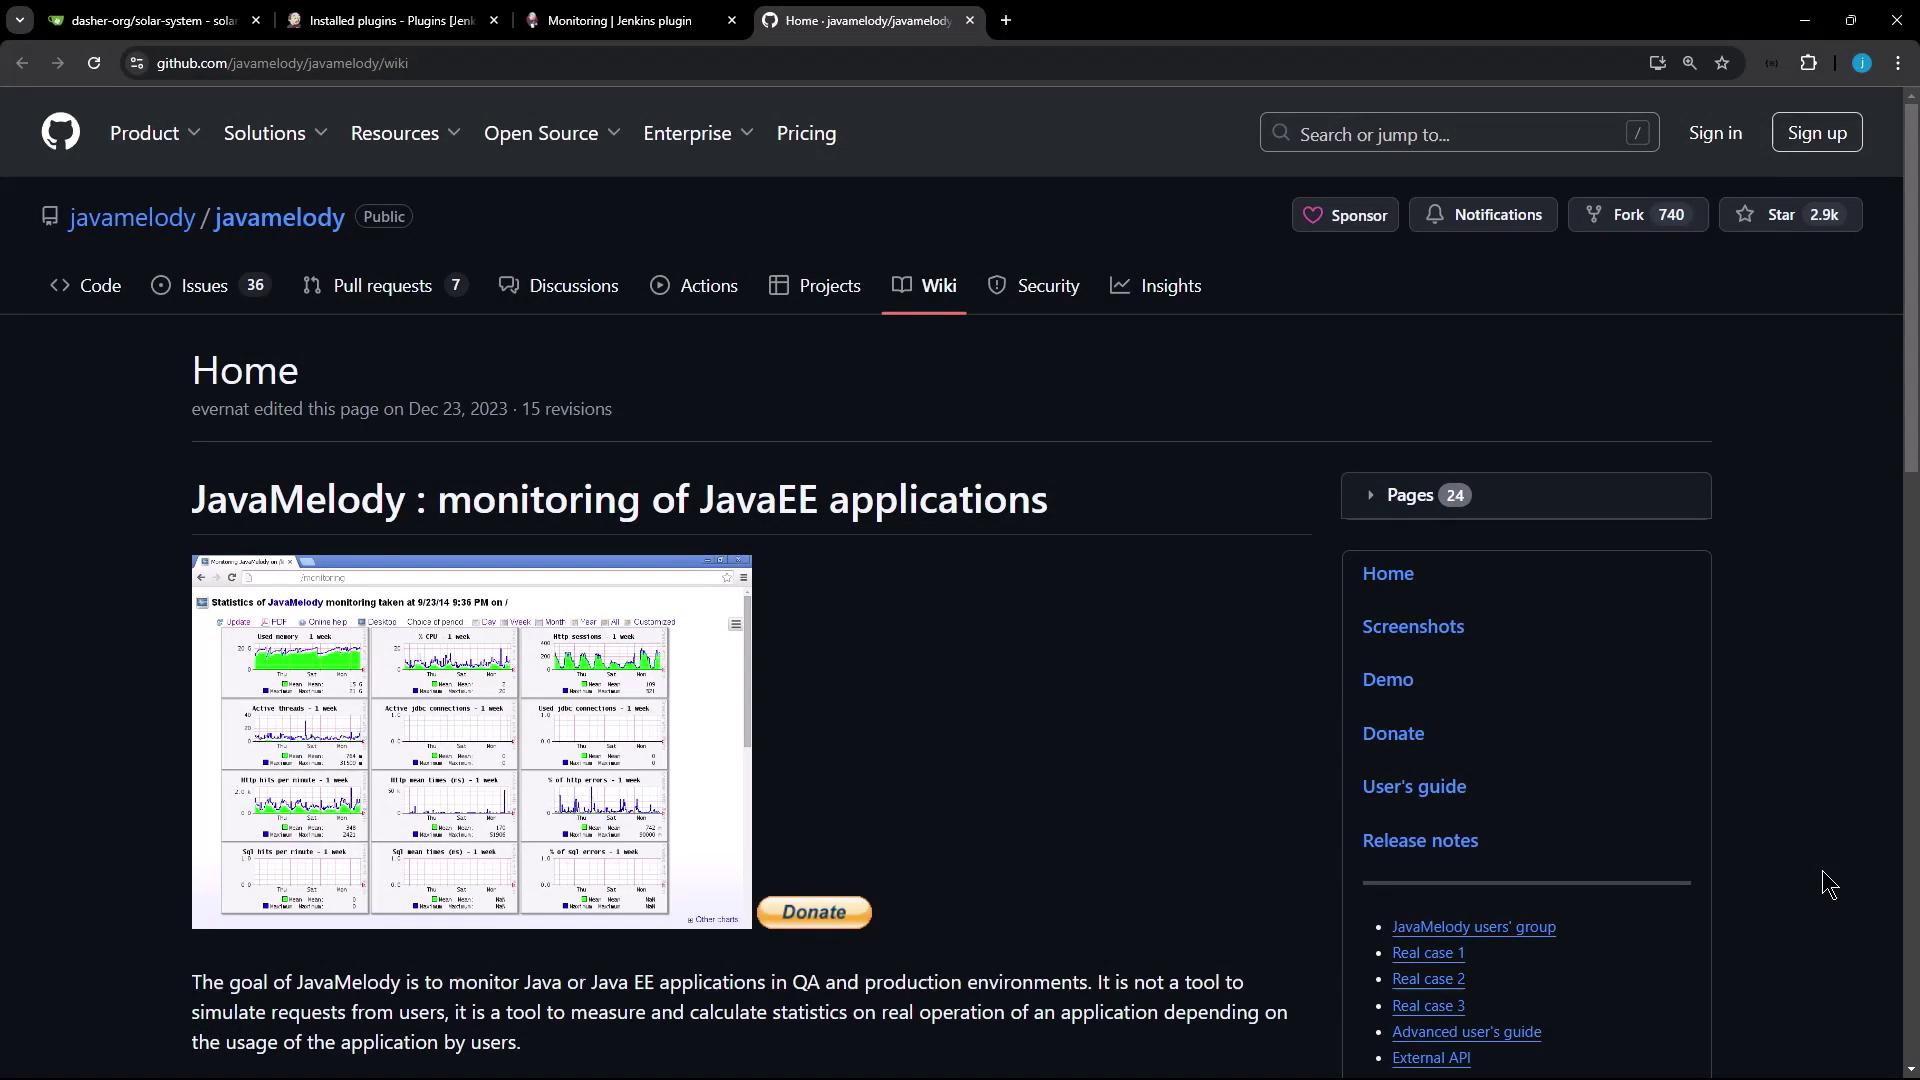Expand the Open Source dropdown

pyautogui.click(x=552, y=133)
